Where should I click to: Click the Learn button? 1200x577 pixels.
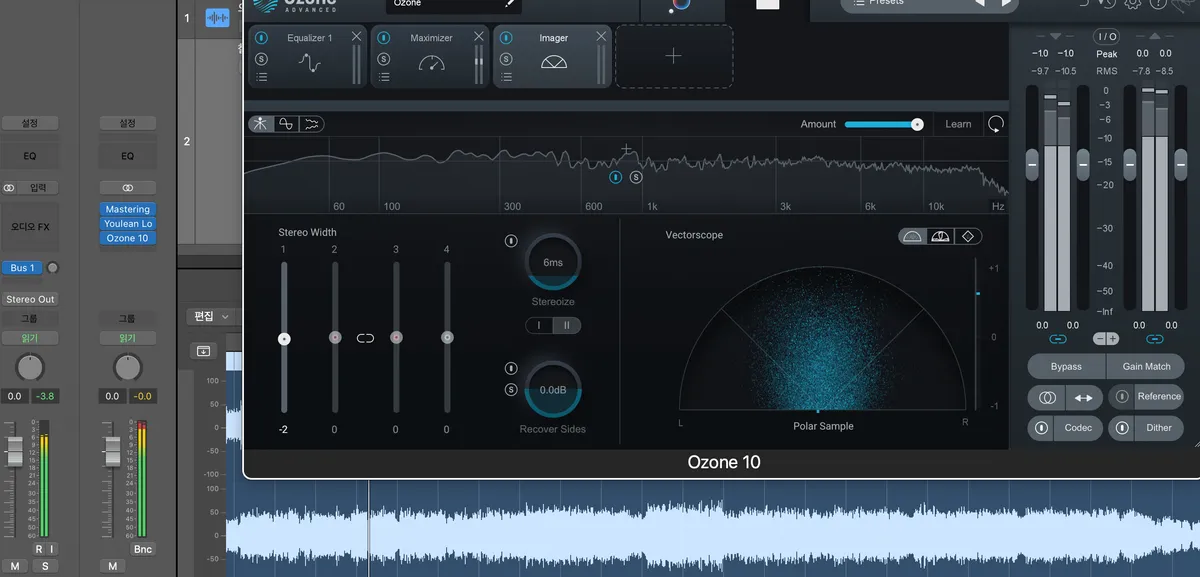[x=958, y=124]
